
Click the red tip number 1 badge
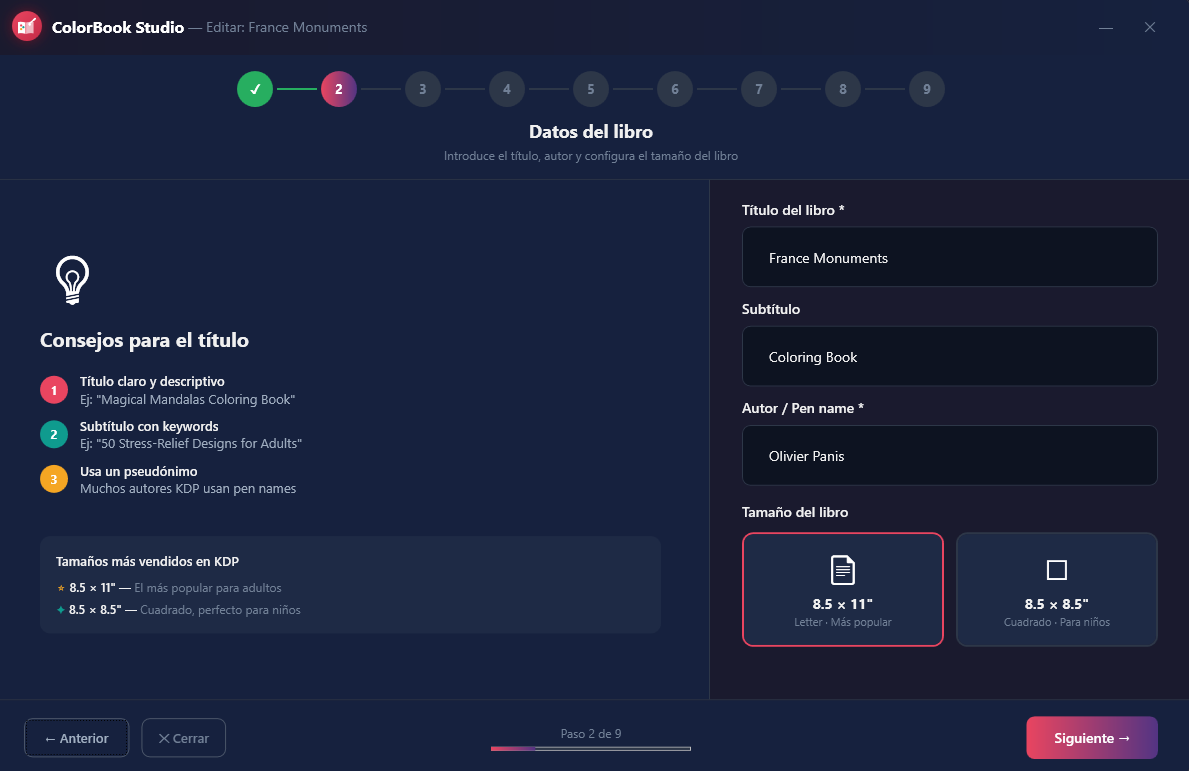tap(54, 390)
